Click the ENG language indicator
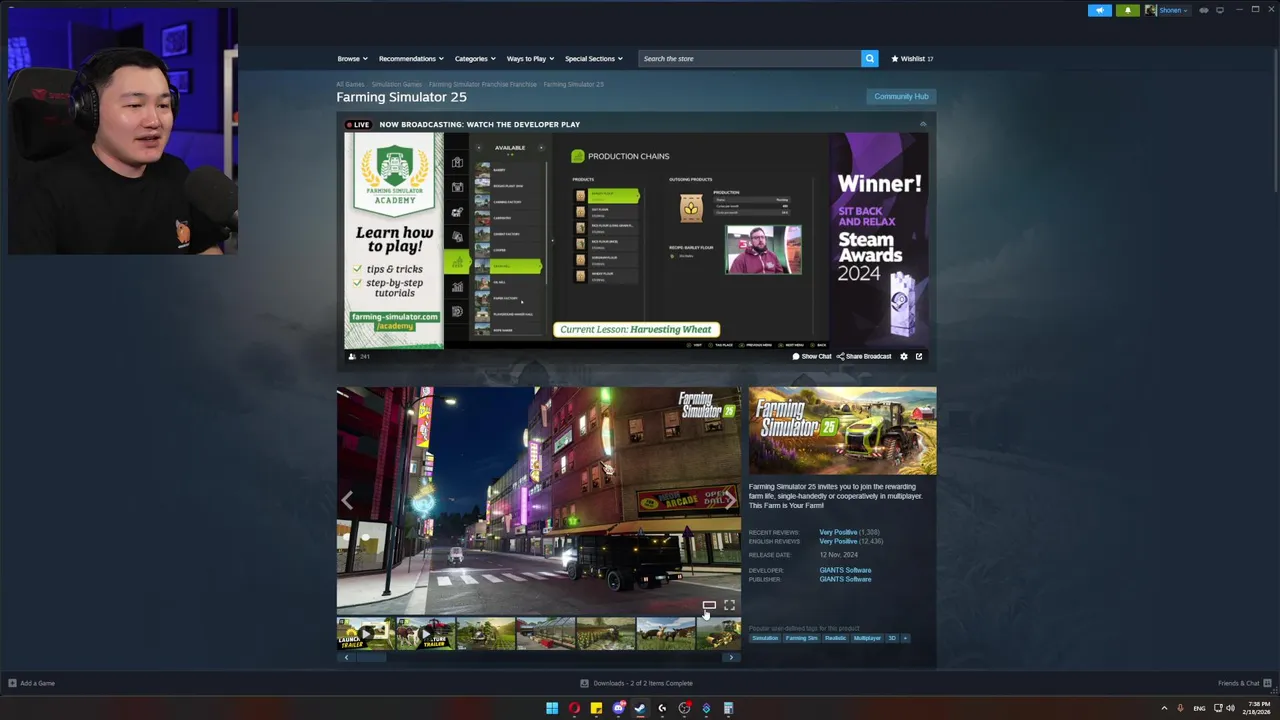Viewport: 1280px width, 720px height. pos(1199,708)
